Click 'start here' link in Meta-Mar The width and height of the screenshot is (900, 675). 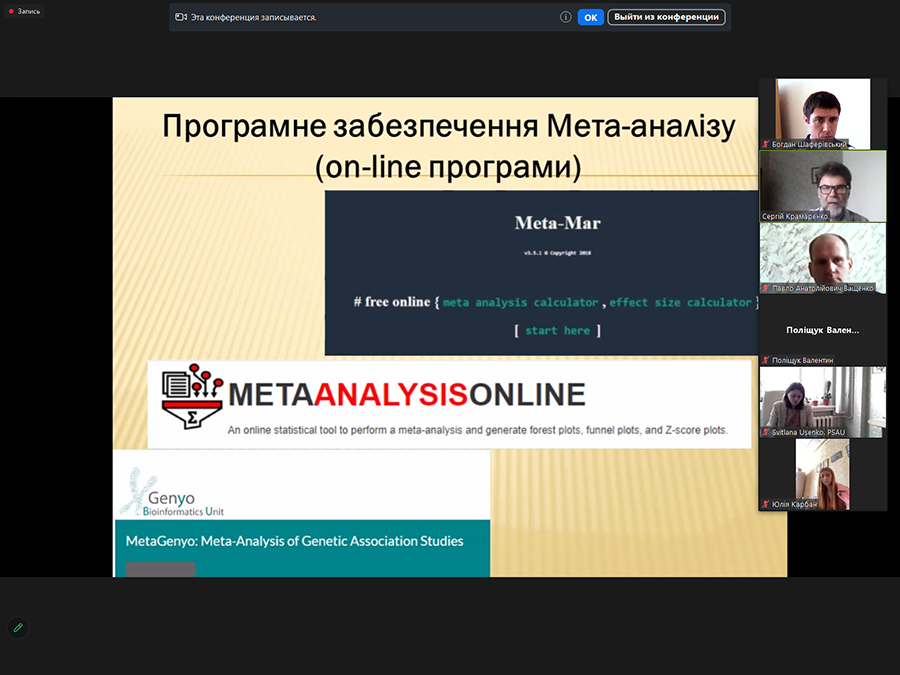click(x=557, y=331)
